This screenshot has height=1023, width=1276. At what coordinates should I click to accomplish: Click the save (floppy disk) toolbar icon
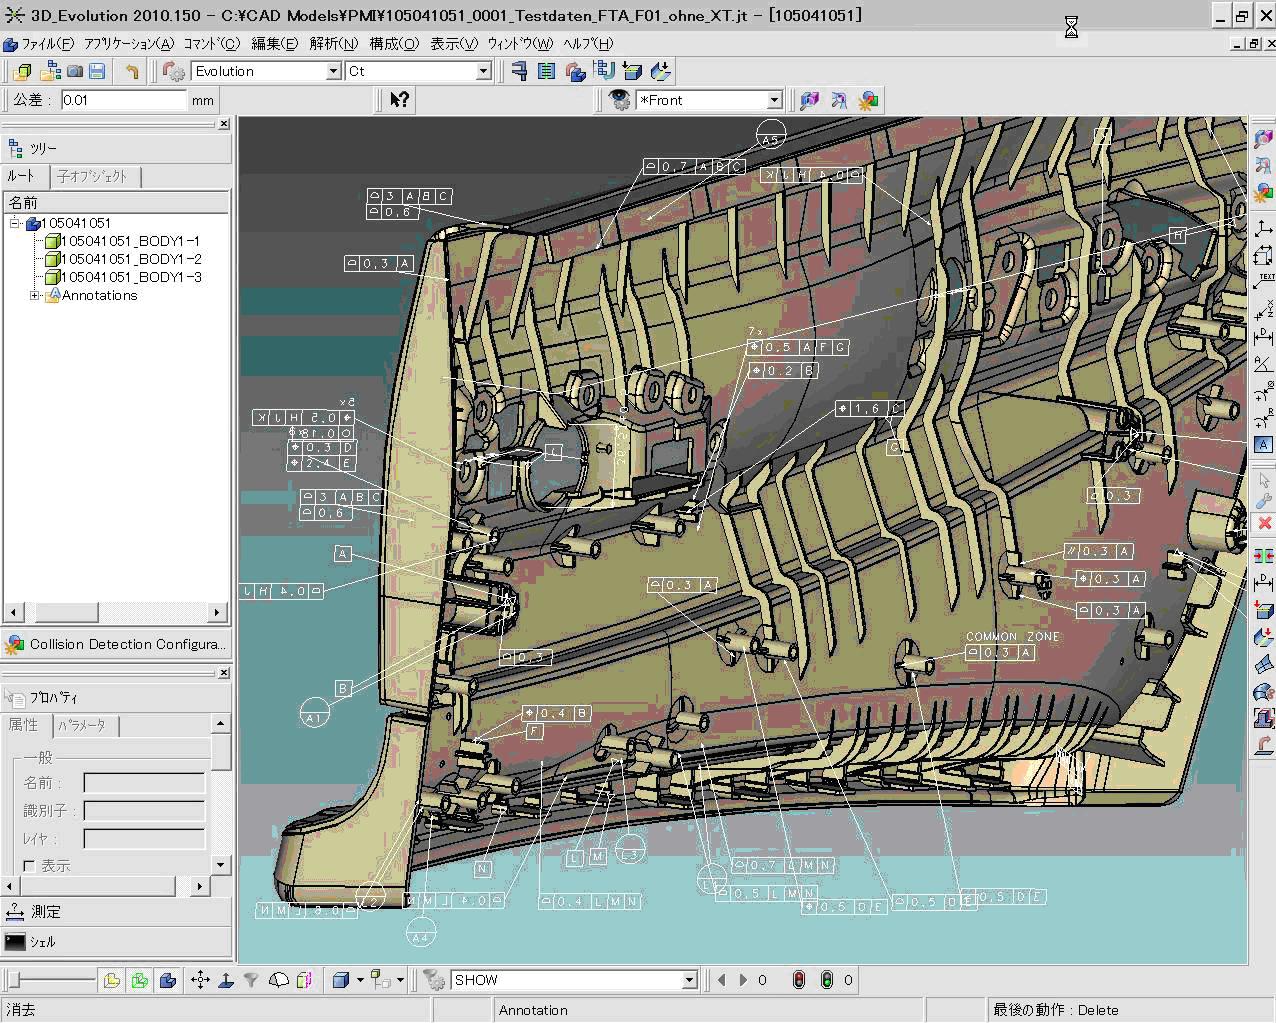coord(97,71)
